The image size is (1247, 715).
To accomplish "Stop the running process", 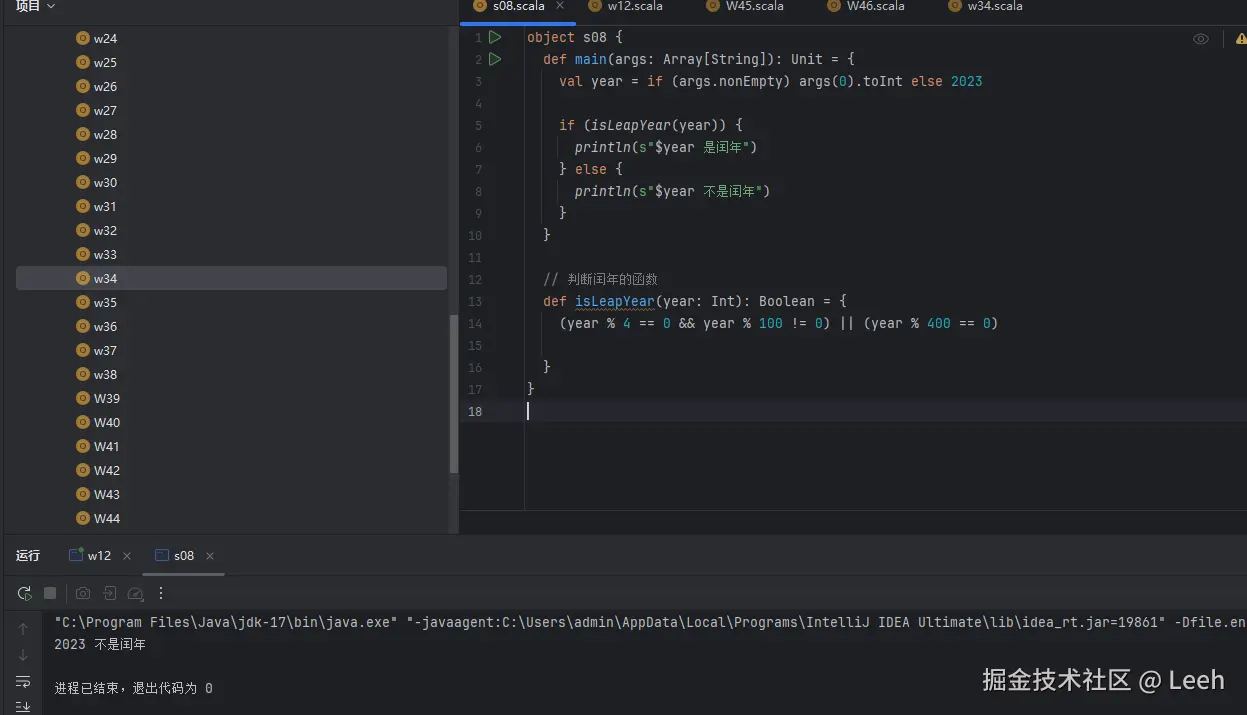I will click(50, 593).
